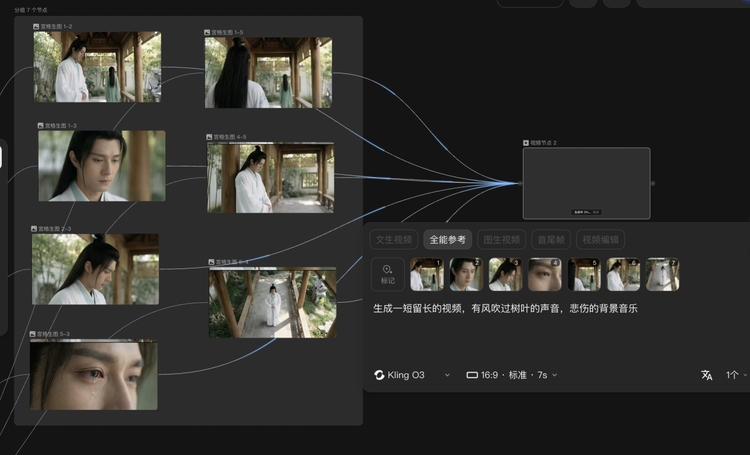
Task: Click the 标记 marker icon button
Action: [x=388, y=273]
